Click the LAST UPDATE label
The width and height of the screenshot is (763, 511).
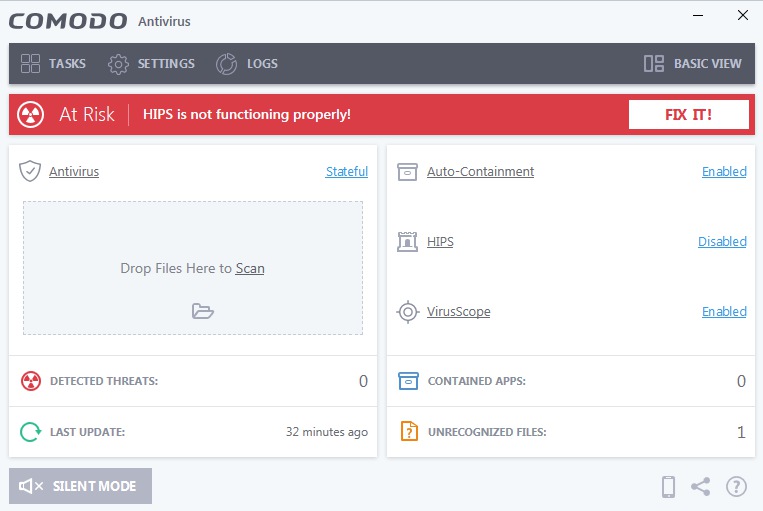click(88, 432)
